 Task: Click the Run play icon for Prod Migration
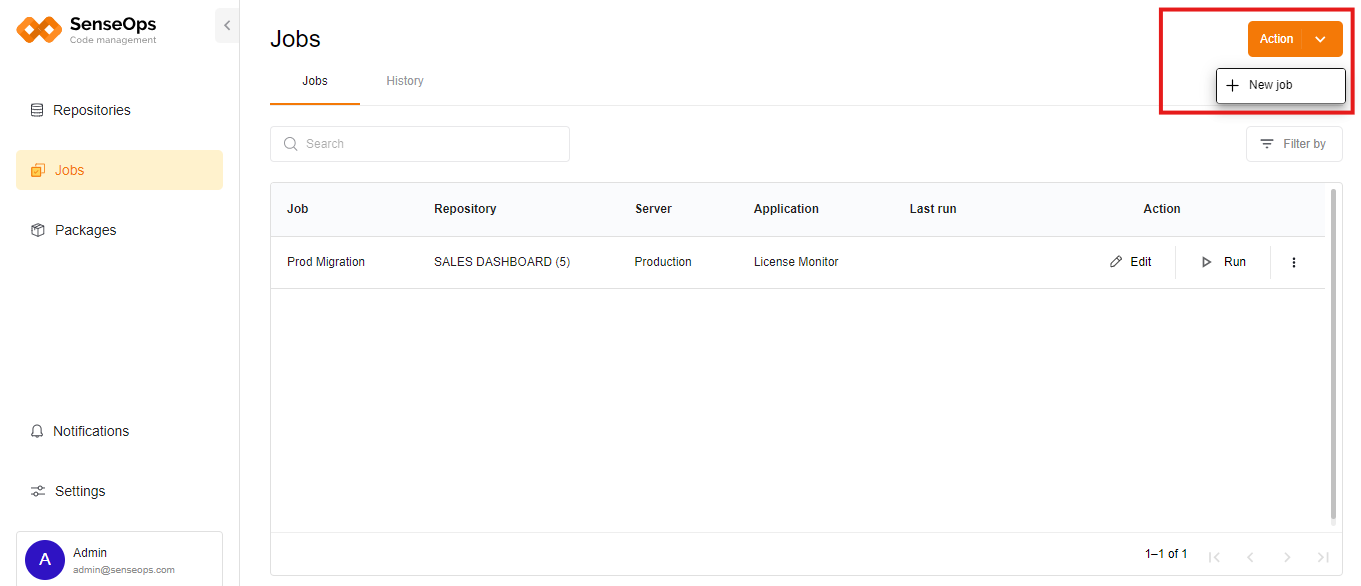(x=1206, y=261)
